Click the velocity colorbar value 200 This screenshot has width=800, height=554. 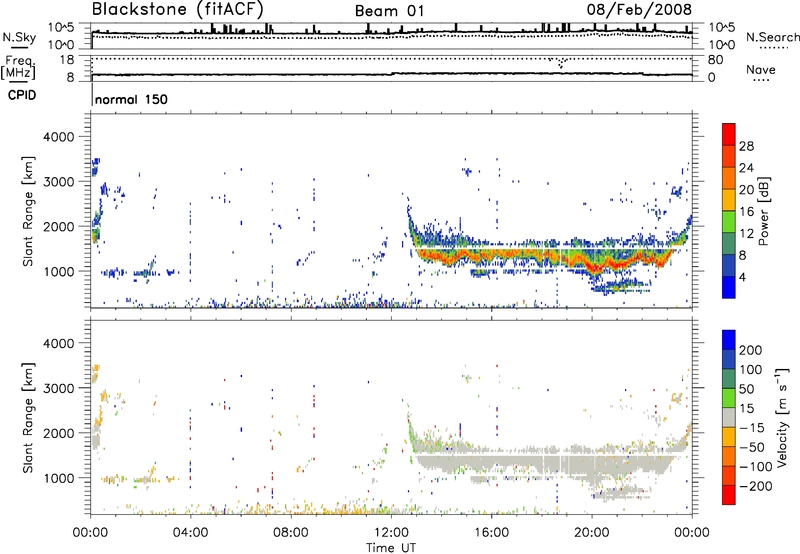pyautogui.click(x=750, y=350)
